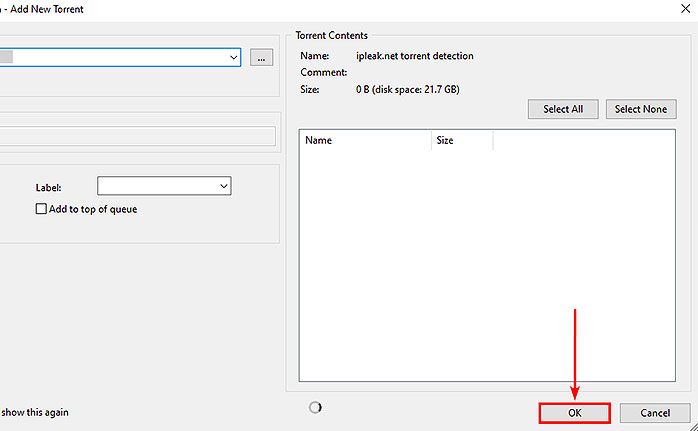Click inside the save location combo box
This screenshot has width=698, height=431.
click(120, 58)
